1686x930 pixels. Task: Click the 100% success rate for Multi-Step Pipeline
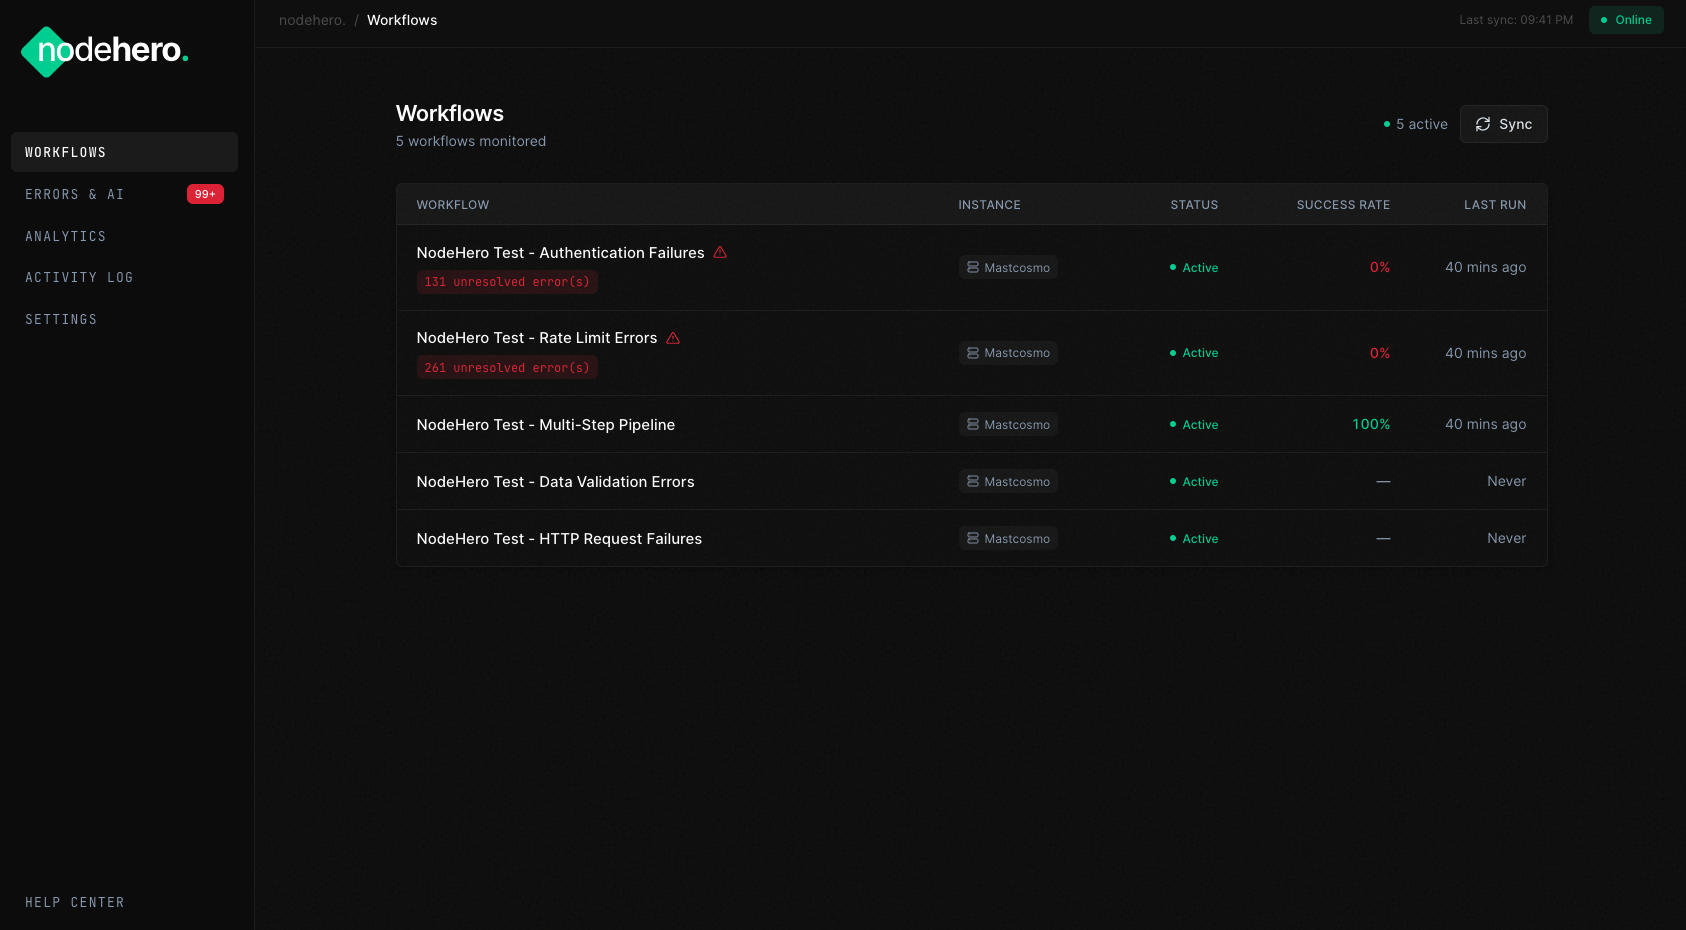(x=1370, y=424)
